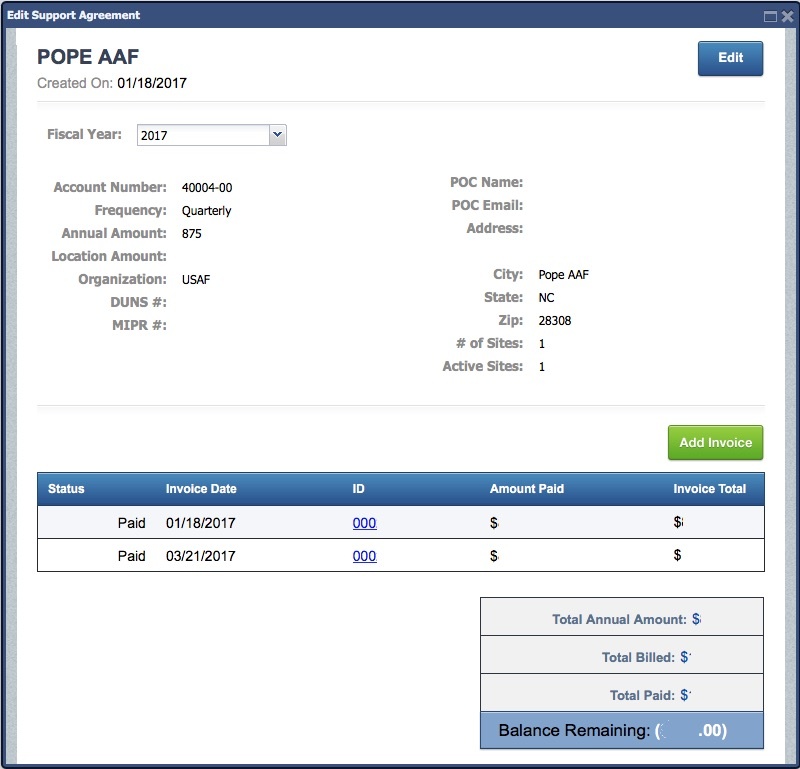
Task: Click the Amount Paid column header
Action: [x=526, y=489]
